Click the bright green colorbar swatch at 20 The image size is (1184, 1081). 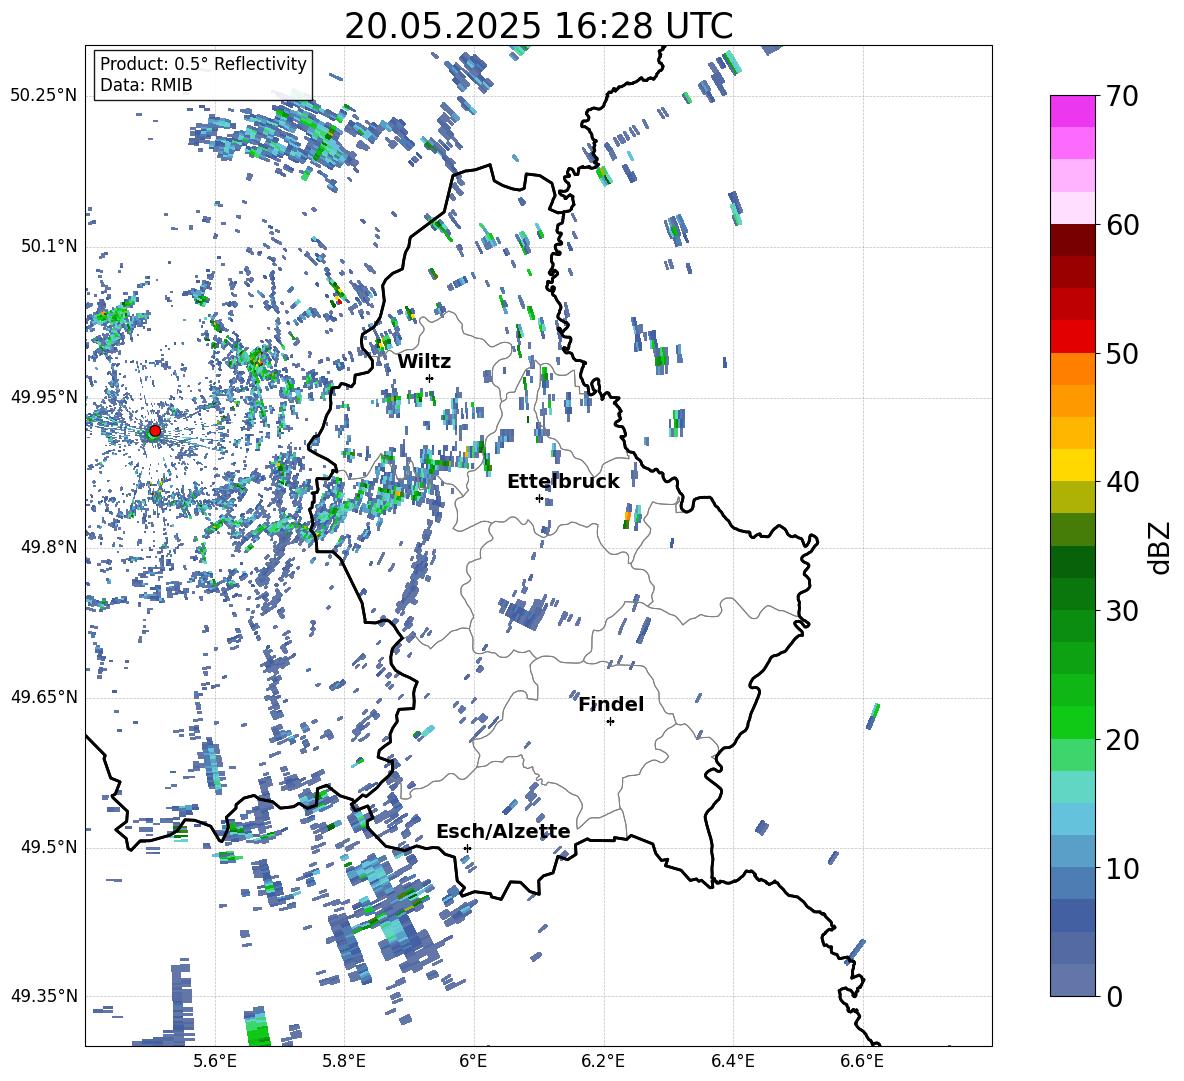pyautogui.click(x=1072, y=722)
